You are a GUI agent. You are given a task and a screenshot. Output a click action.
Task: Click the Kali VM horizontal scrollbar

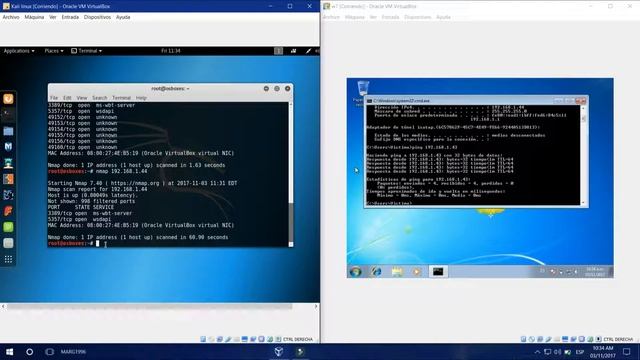149,306
